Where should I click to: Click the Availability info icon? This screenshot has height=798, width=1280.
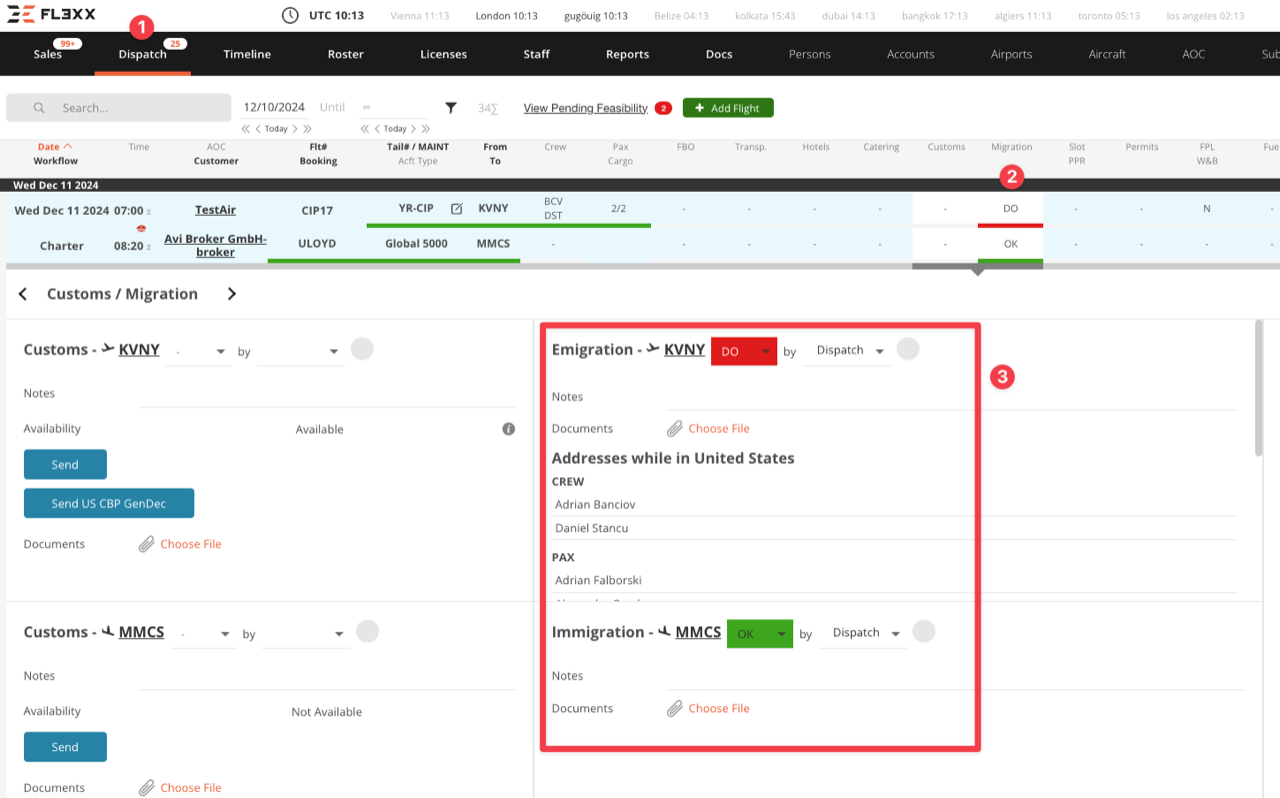pos(508,429)
